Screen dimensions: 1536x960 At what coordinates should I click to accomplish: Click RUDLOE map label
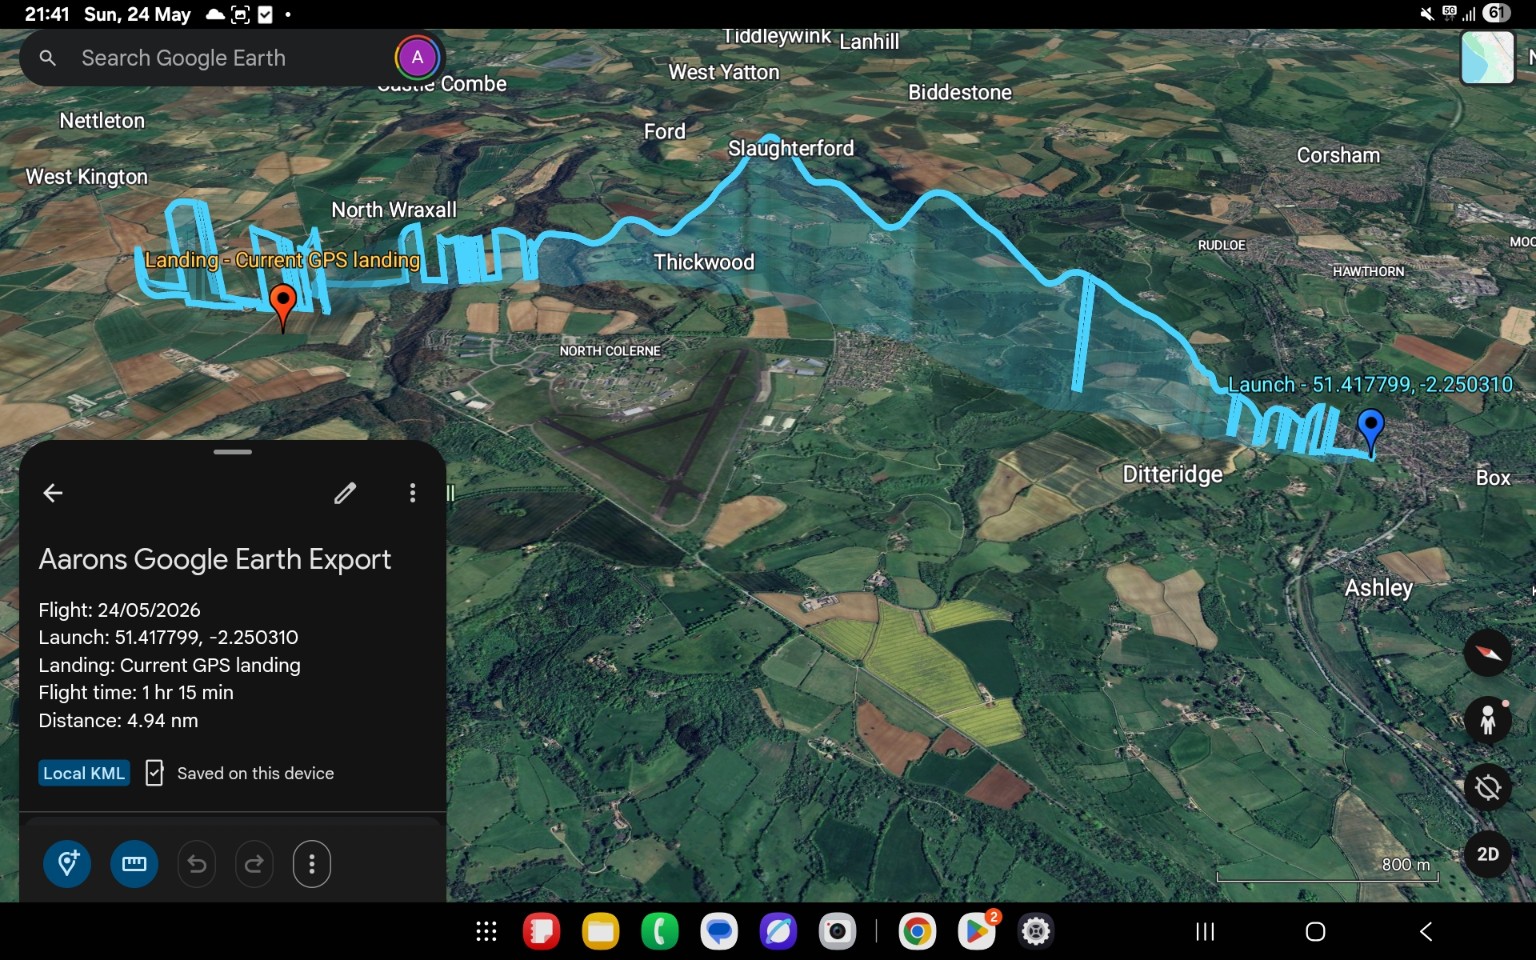tap(1221, 245)
